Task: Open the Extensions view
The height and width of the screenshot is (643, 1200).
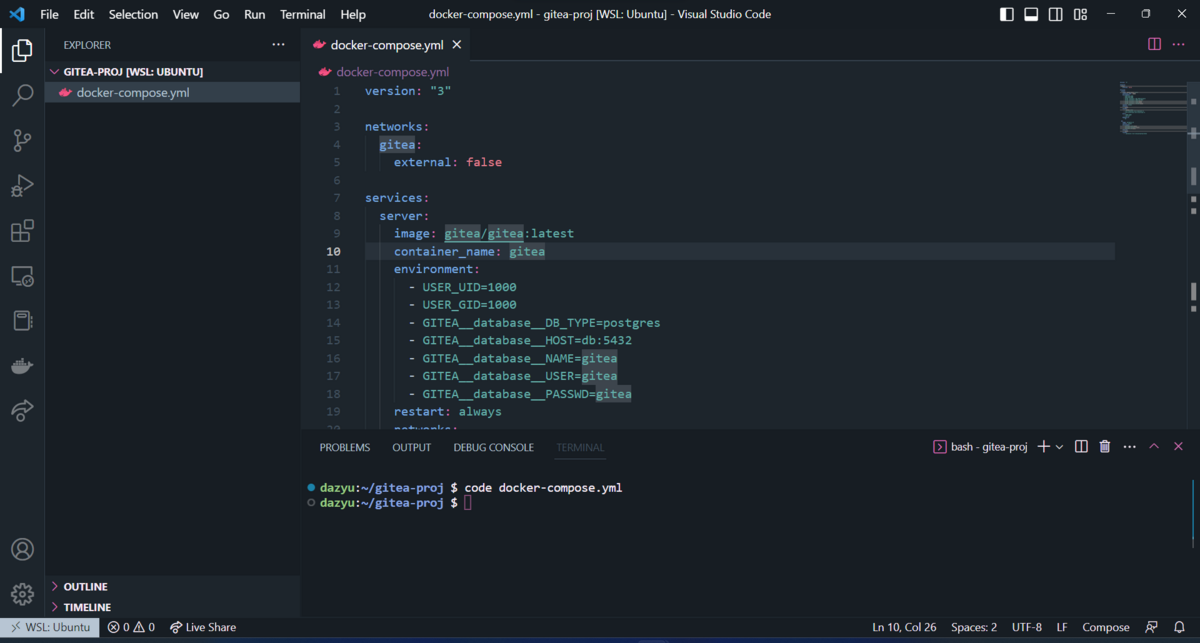Action: pyautogui.click(x=22, y=231)
